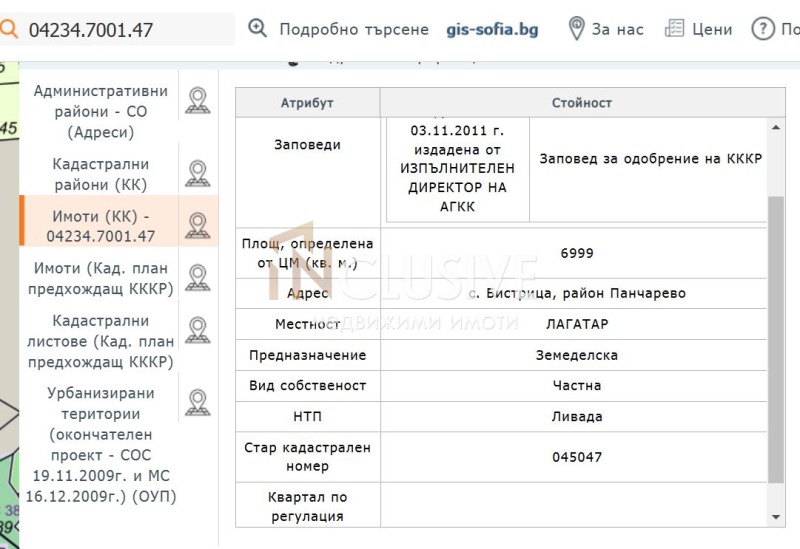
Task: Locate Урбанизирани територии on the map using its pin icon
Action: pos(197,403)
